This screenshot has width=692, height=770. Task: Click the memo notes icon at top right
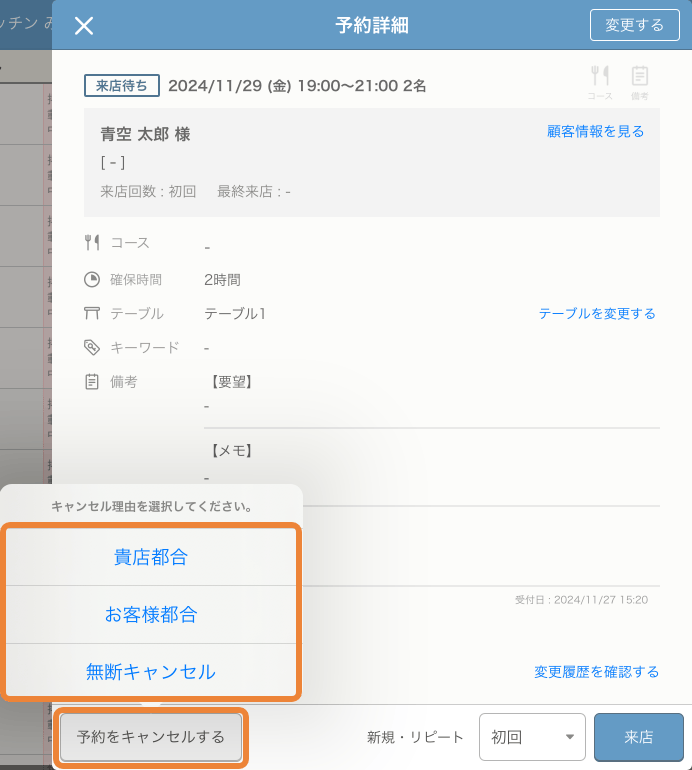[x=640, y=76]
